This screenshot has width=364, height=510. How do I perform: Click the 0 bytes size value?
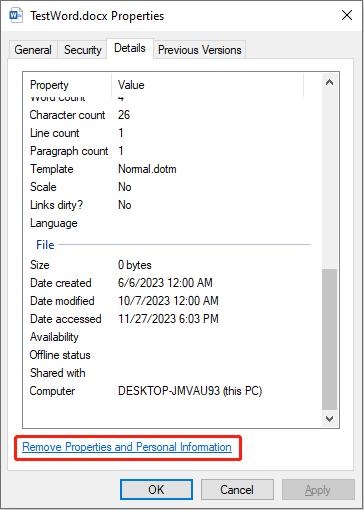135,265
